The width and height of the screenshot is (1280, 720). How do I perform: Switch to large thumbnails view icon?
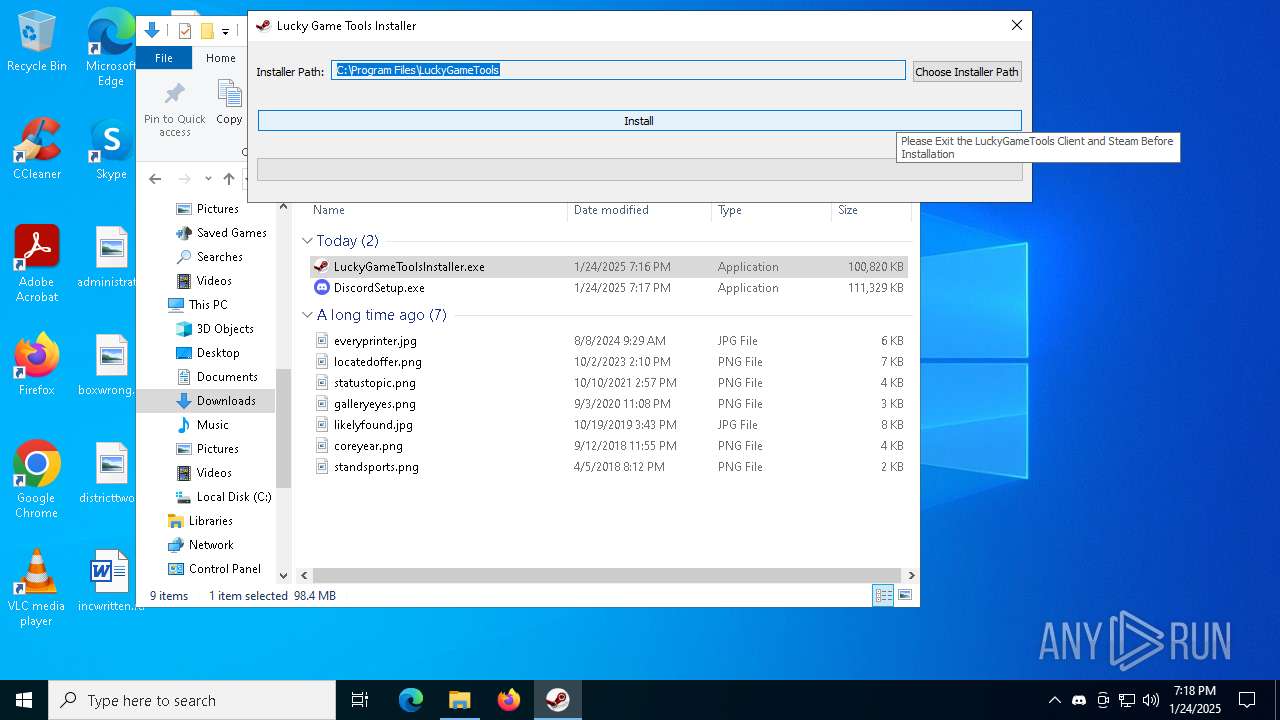[x=904, y=595]
